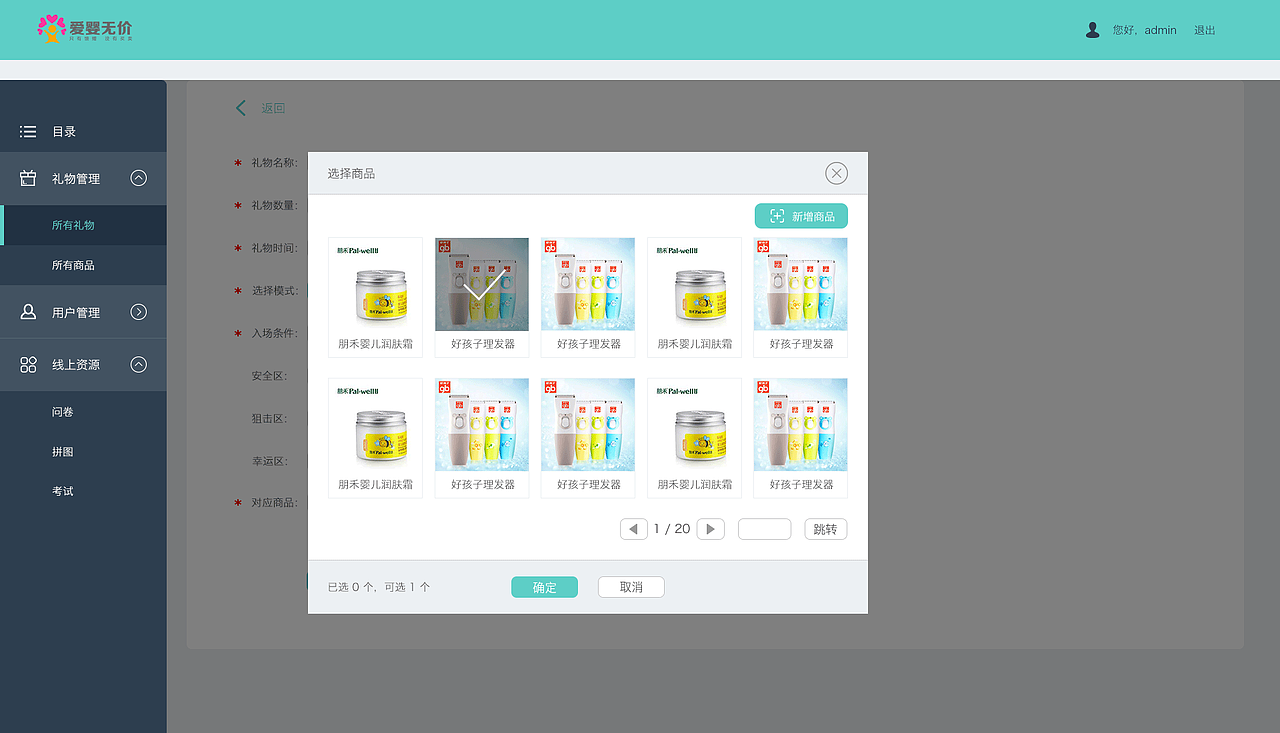Click the 跳转 jump button
This screenshot has height=733, width=1280.
click(x=825, y=528)
